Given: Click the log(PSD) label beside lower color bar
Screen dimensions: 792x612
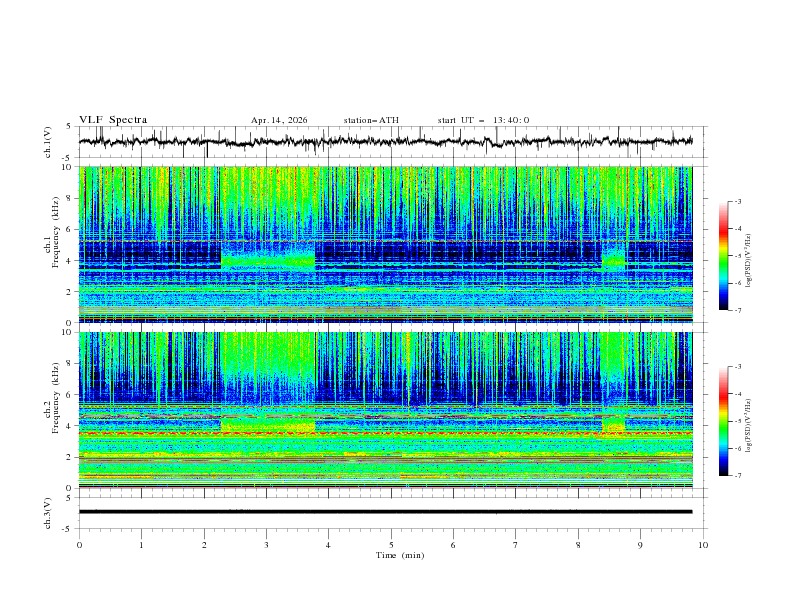Looking at the screenshot, I should tap(749, 426).
